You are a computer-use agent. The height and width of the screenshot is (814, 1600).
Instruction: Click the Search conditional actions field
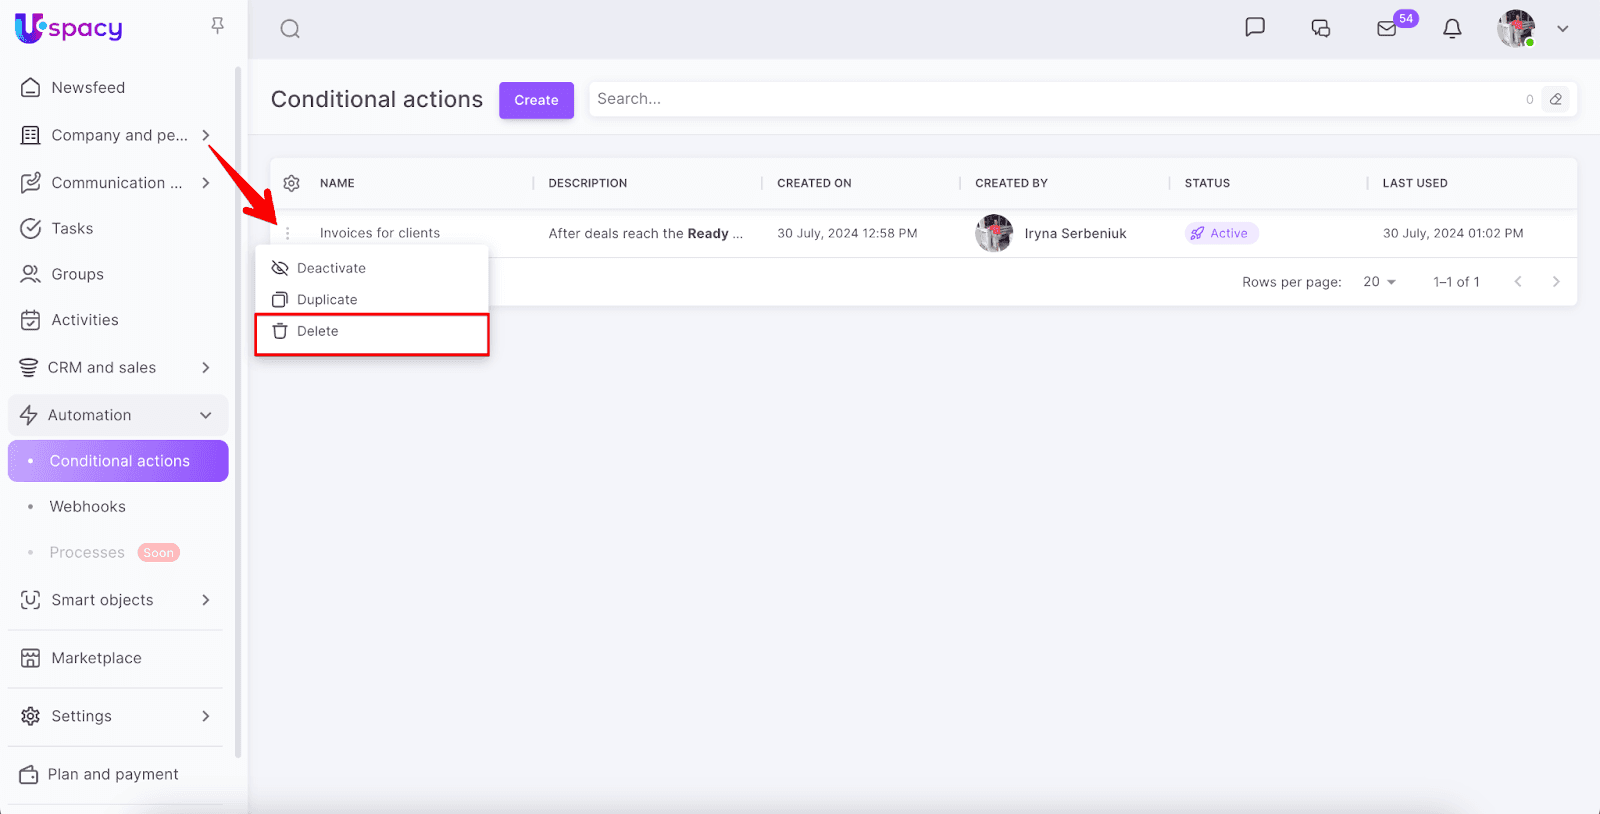1050,99
